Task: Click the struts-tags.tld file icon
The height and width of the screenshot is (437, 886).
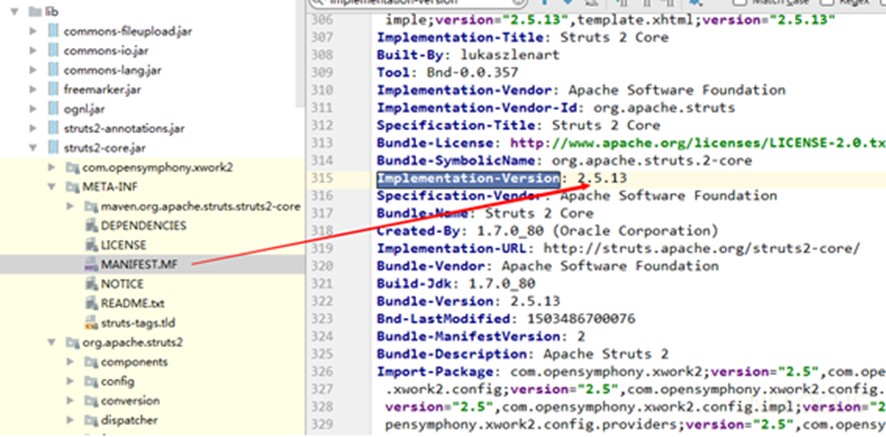Action: click(90, 323)
